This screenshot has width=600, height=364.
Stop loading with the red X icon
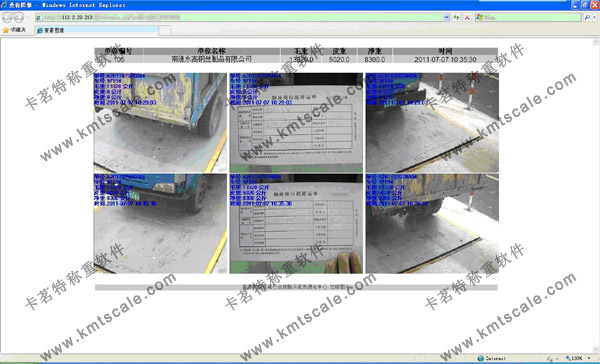[x=467, y=17]
